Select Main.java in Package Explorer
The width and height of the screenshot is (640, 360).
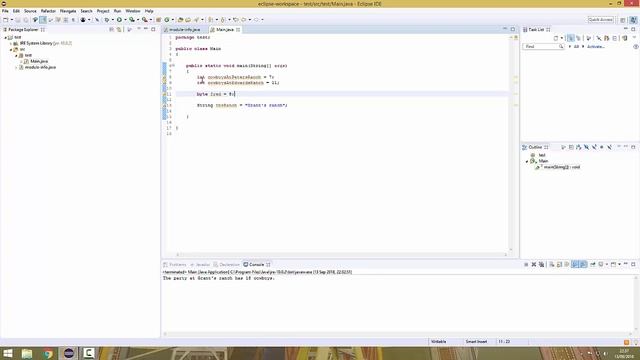pos(39,61)
